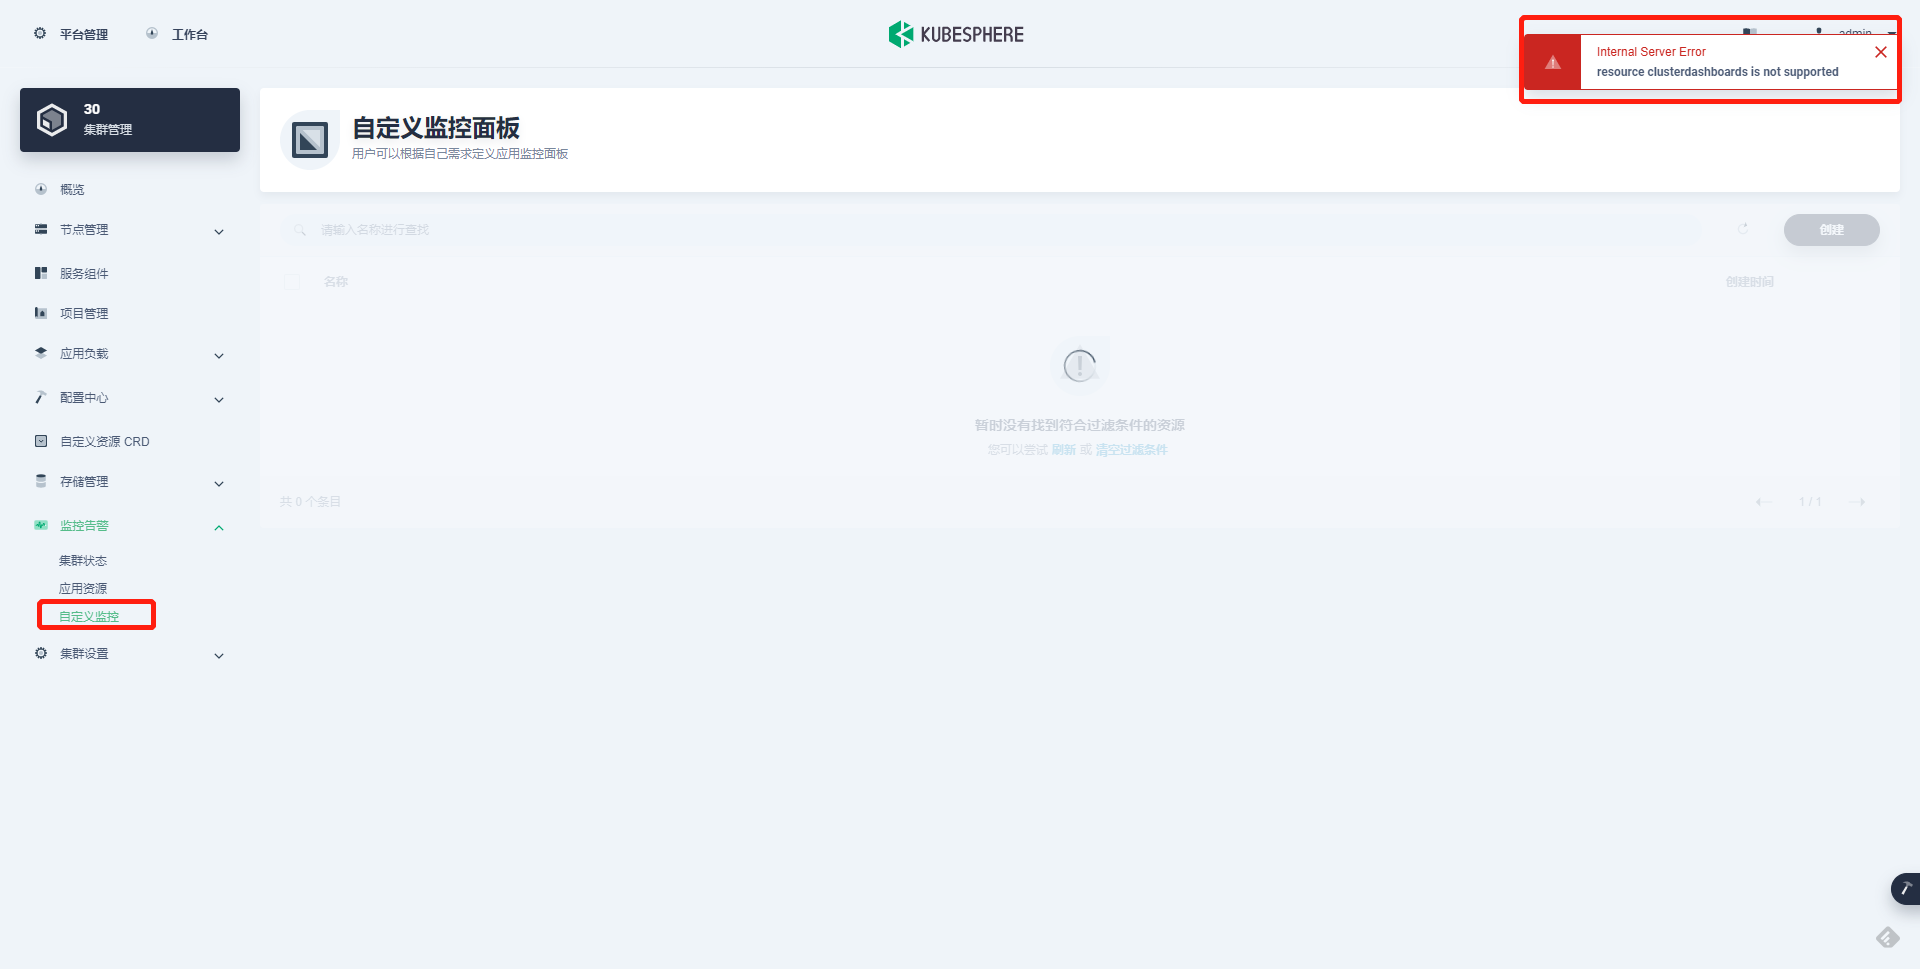This screenshot has height=969, width=1920.
Task: Click the 自定义监控面板 page header icon
Action: tap(310, 140)
